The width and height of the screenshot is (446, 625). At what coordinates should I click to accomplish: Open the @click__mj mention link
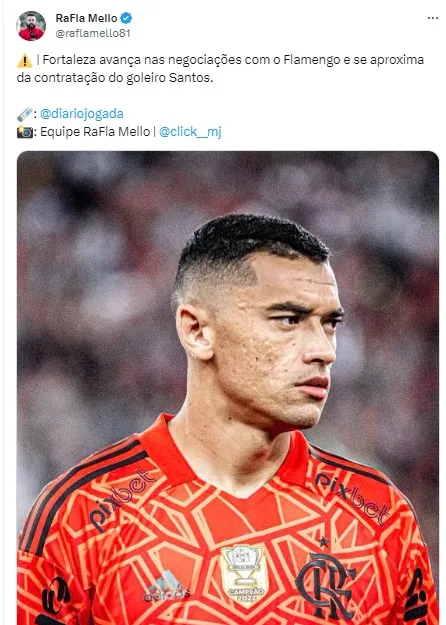[190, 132]
